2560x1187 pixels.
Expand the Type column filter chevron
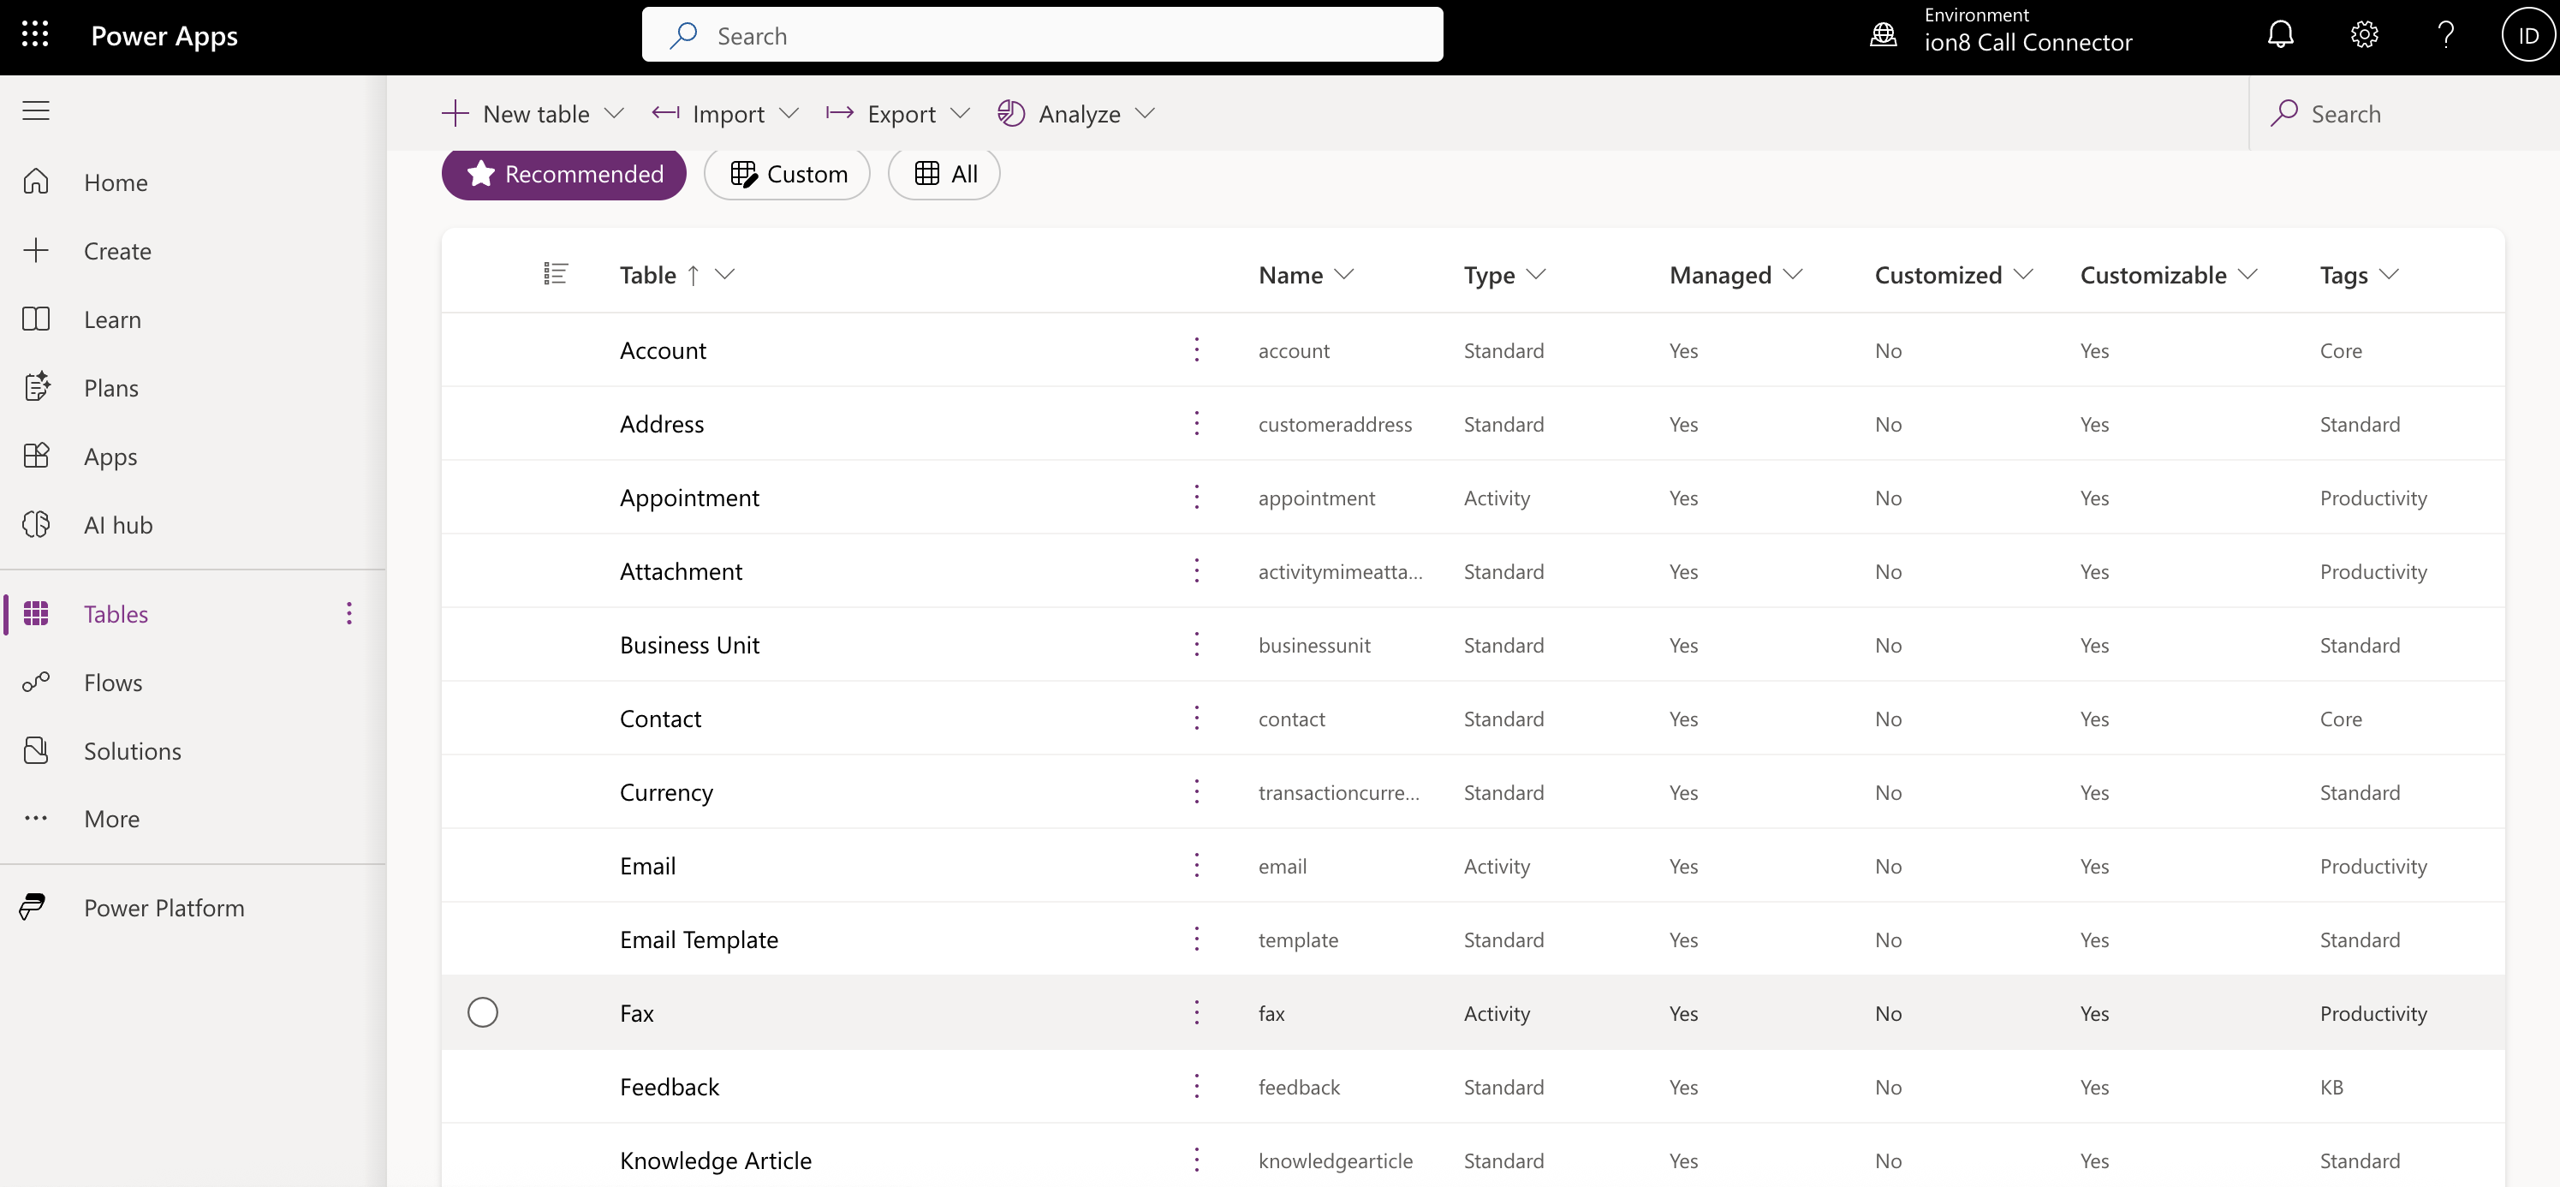(1536, 274)
